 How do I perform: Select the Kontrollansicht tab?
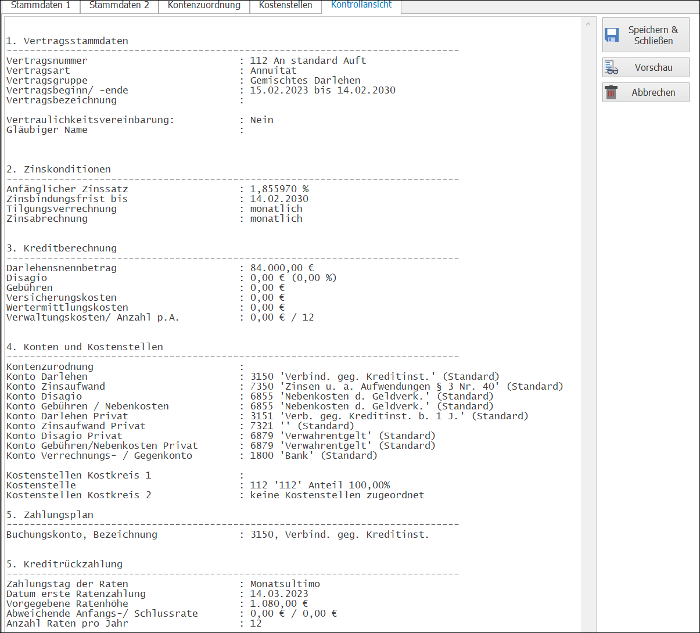tap(361, 6)
